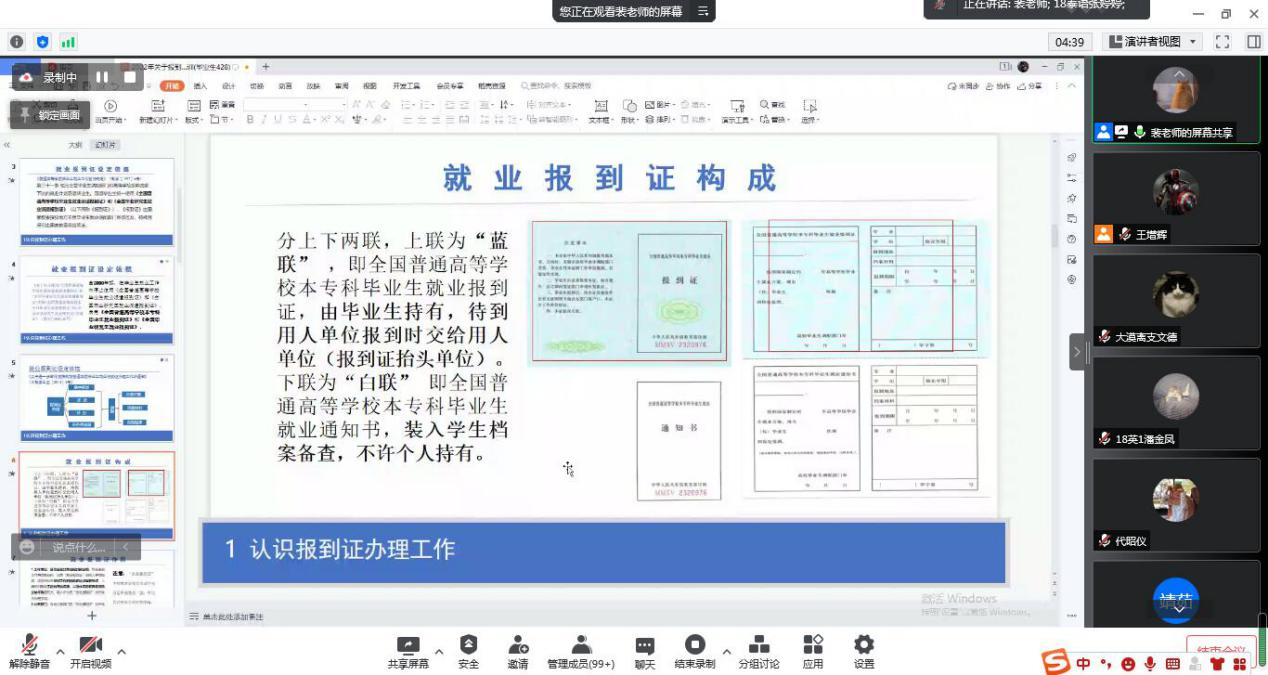Image resolution: width=1268 pixels, height=675 pixels.
Task: Expand the audio options arrow beside 解除静音
Action: (60, 651)
